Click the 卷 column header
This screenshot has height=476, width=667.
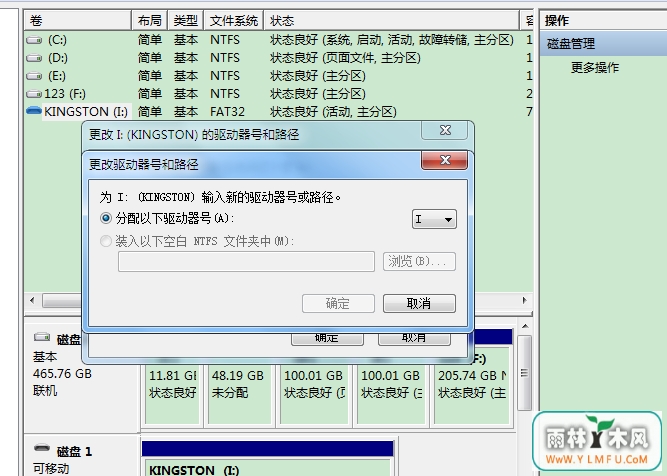[x=77, y=20]
